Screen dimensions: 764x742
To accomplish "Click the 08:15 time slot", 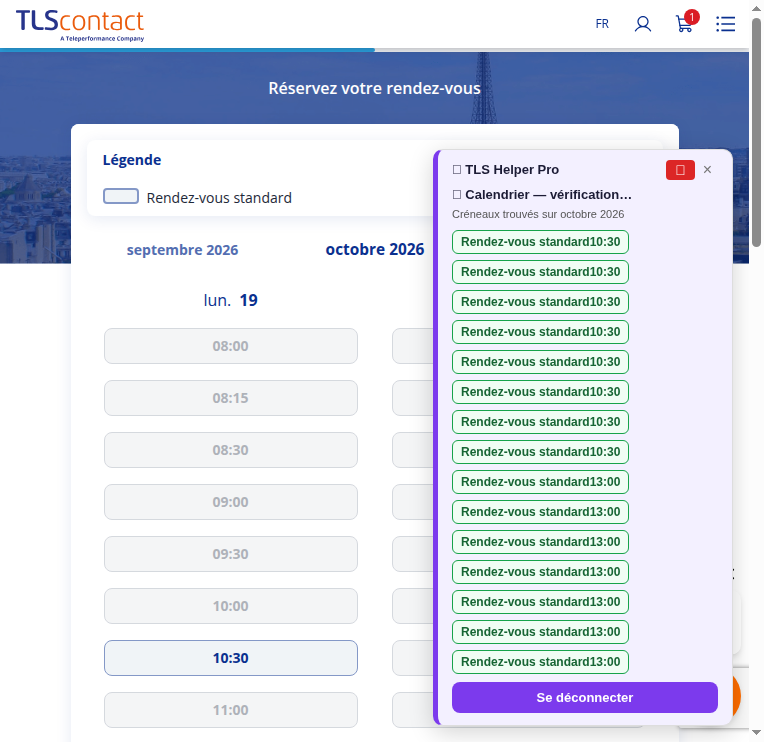I will (x=230, y=398).
